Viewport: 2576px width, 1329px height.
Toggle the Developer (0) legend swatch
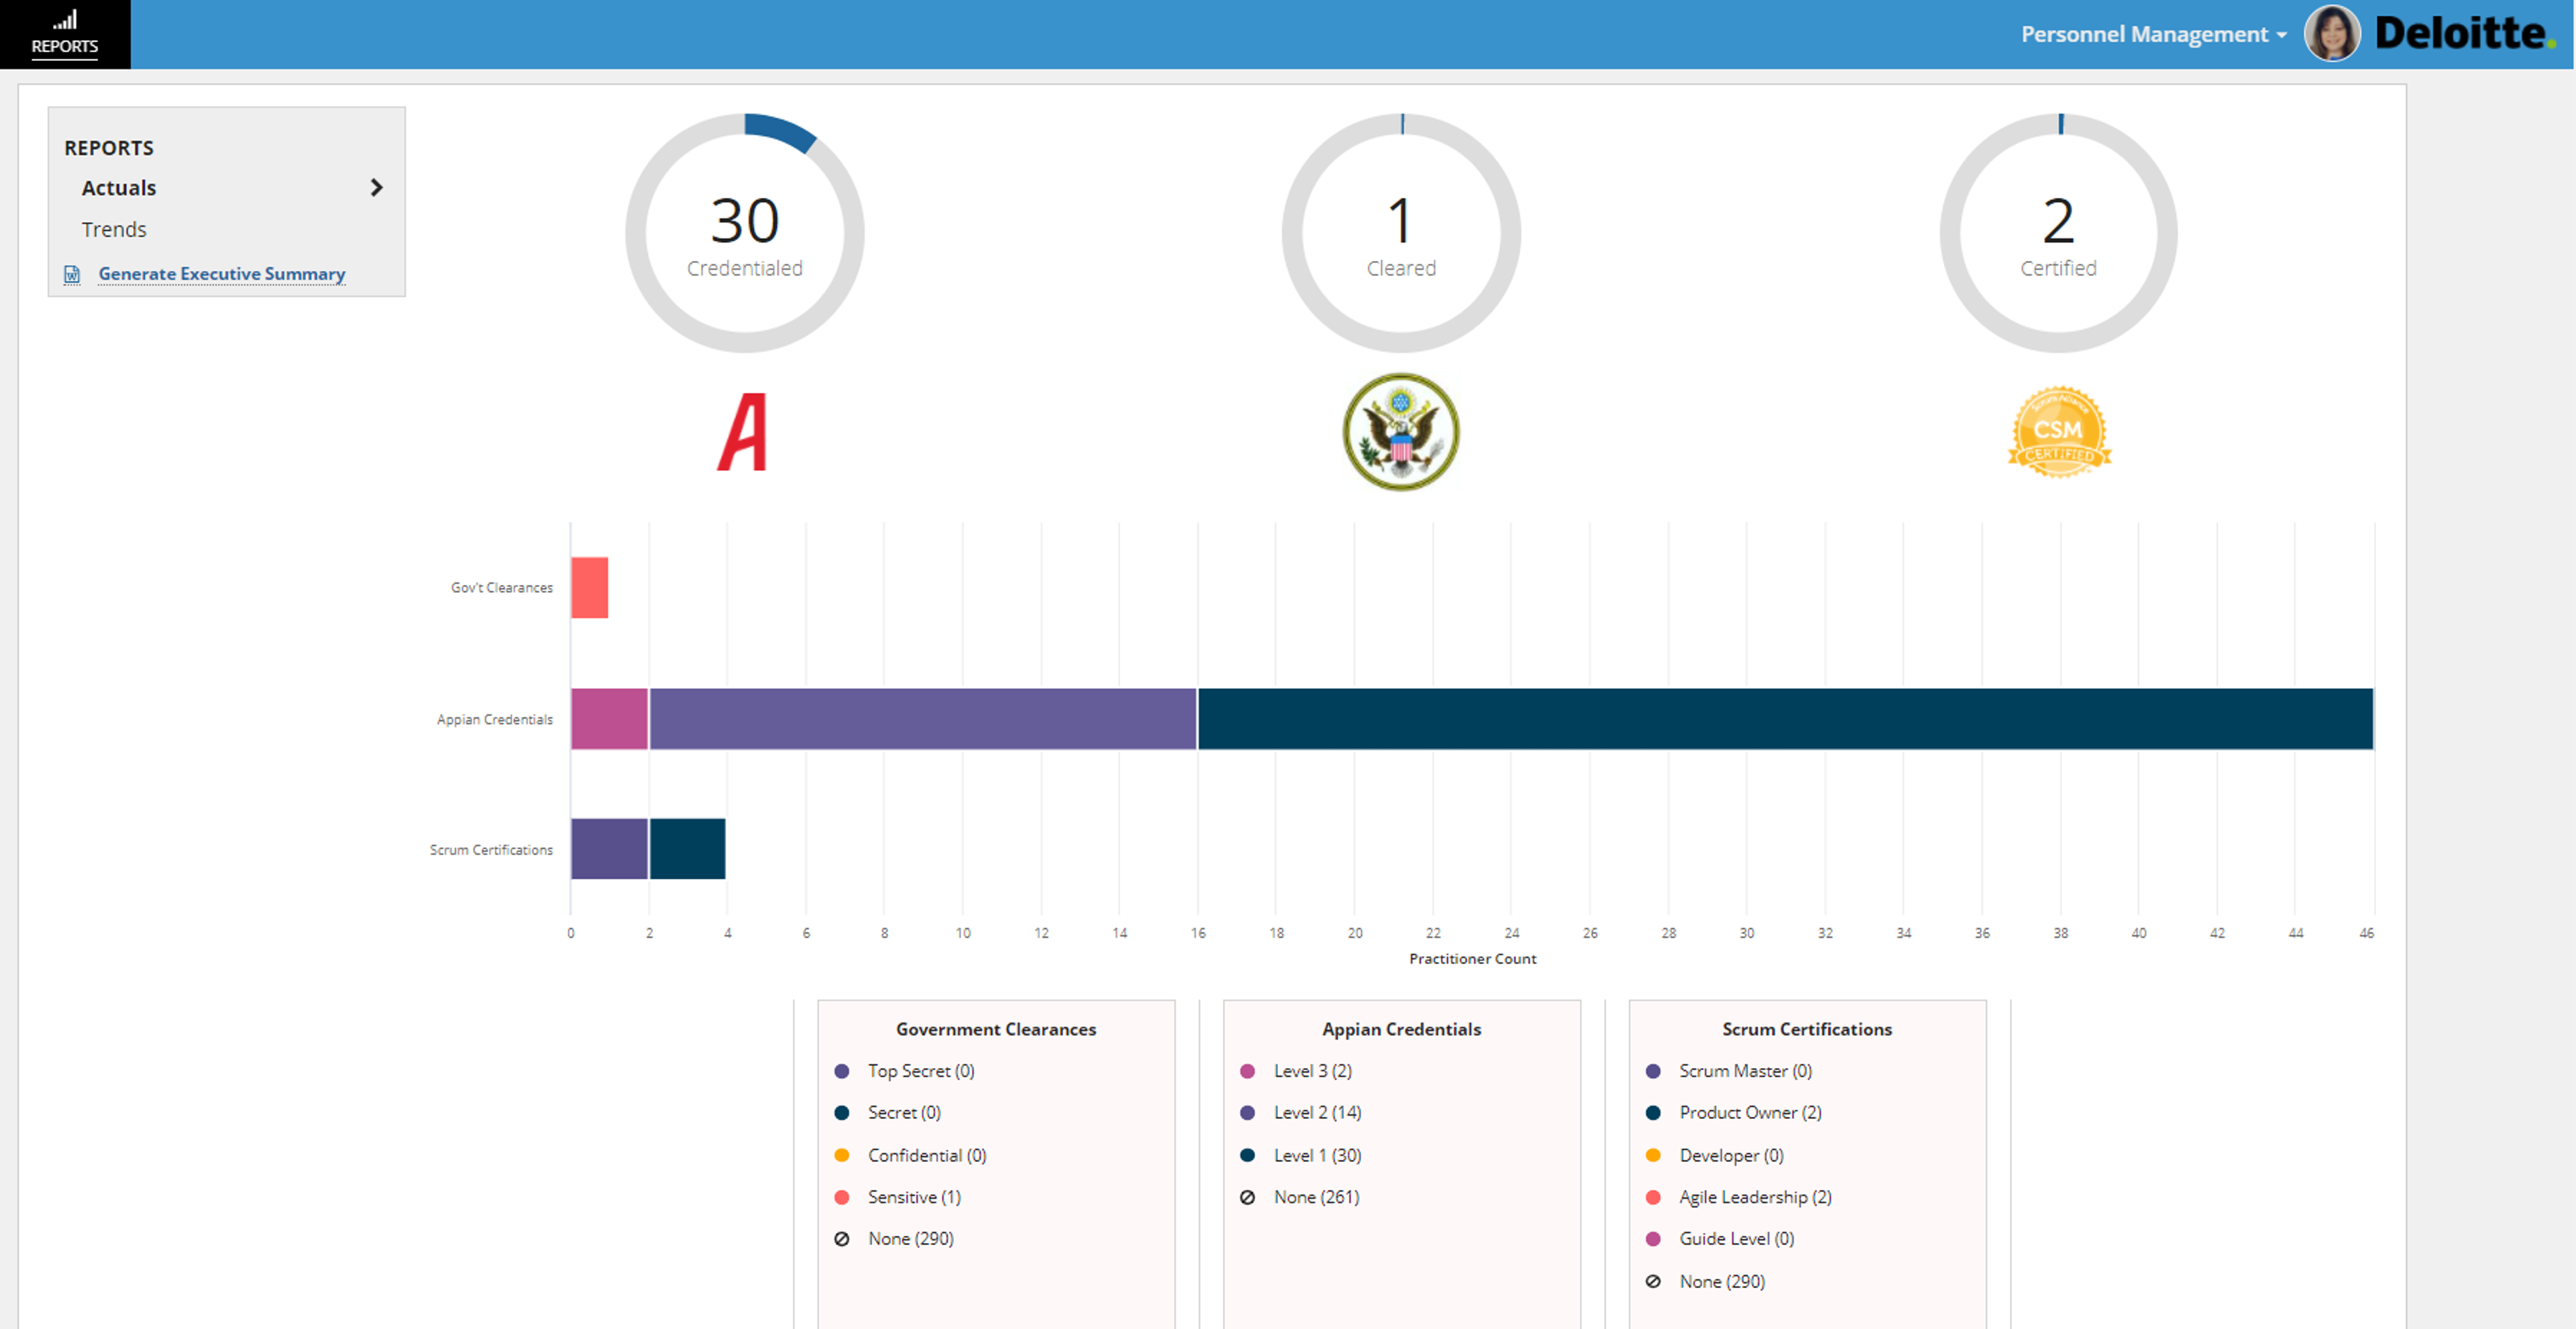point(1653,1155)
